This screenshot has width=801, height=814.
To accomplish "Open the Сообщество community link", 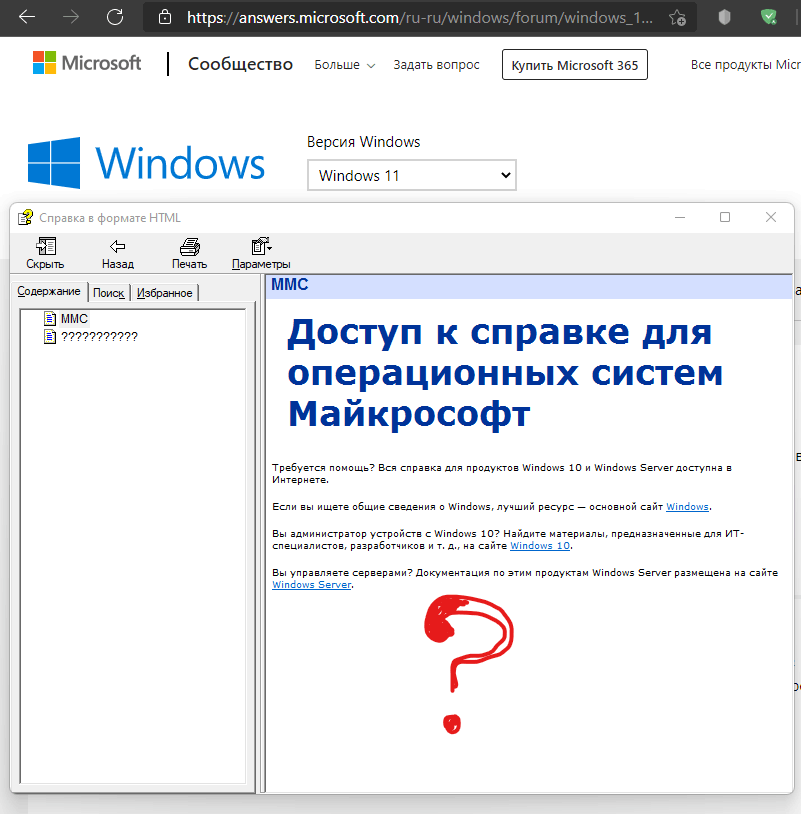I will click(240, 64).
